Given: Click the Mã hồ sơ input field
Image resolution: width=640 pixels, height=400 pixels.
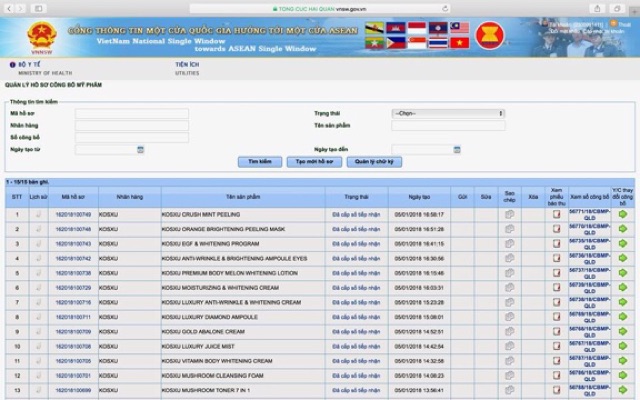Looking at the screenshot, I should (x=132, y=113).
